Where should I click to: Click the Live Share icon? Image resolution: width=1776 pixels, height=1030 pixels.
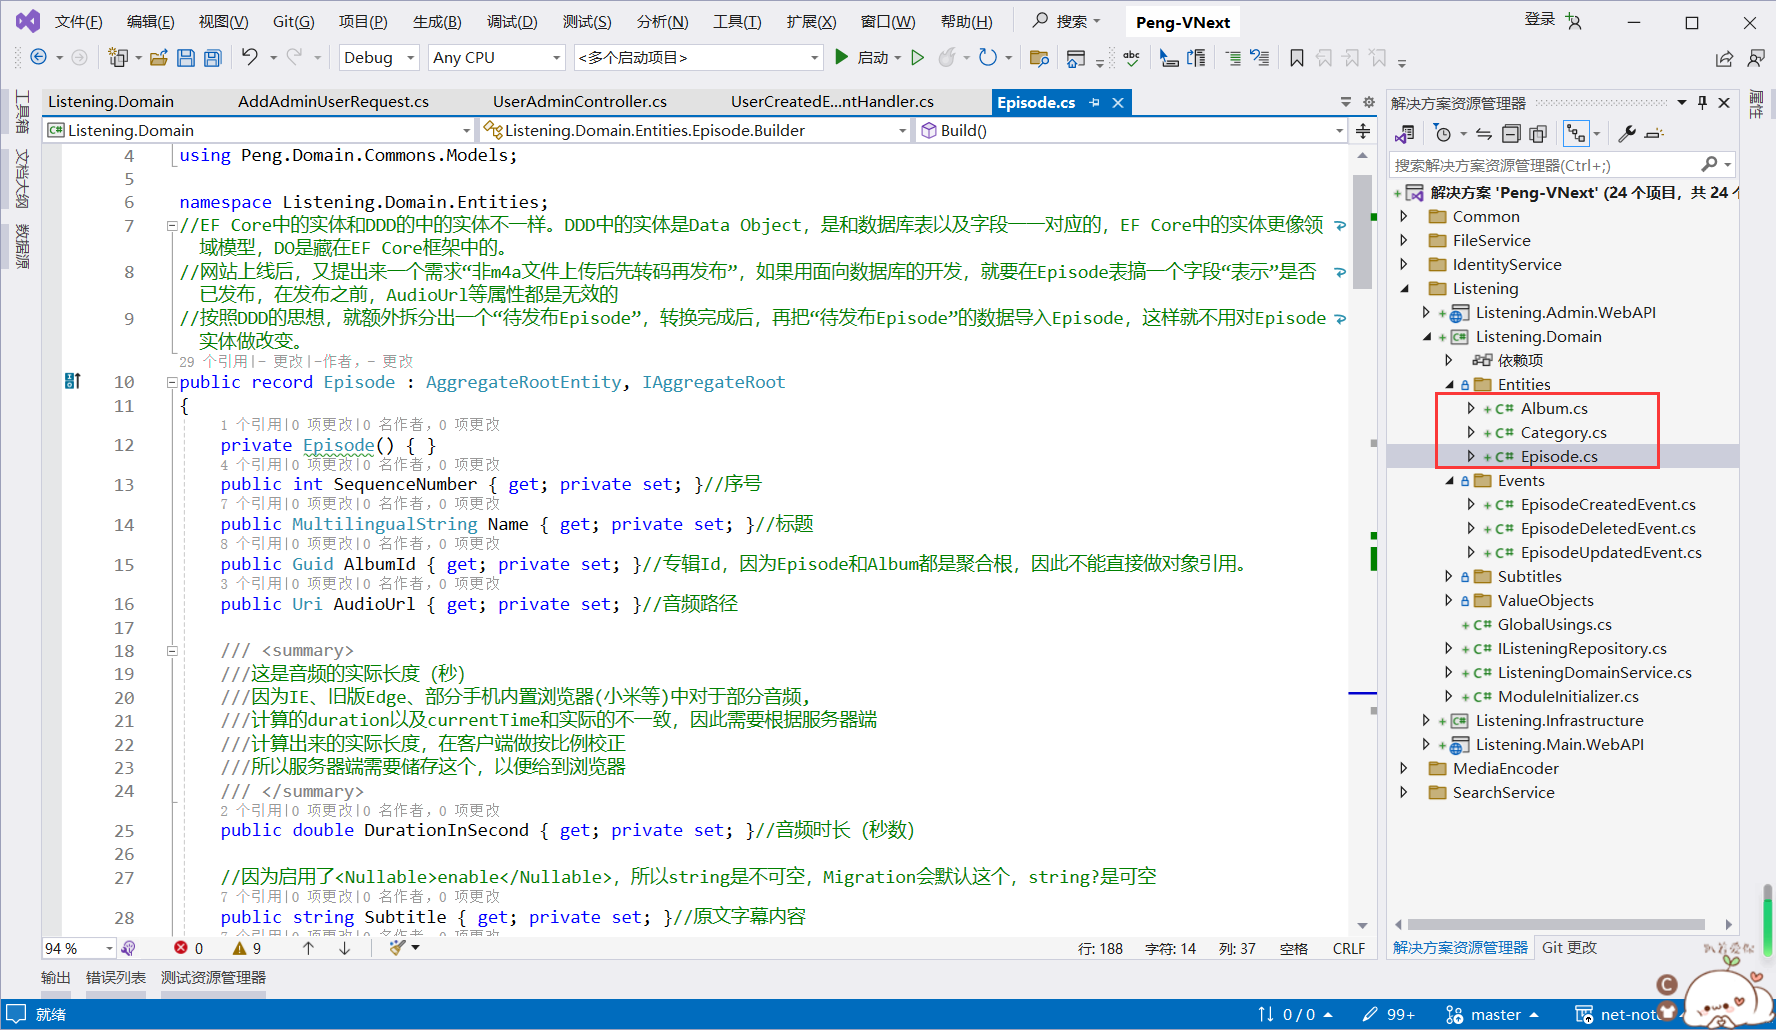[1725, 58]
